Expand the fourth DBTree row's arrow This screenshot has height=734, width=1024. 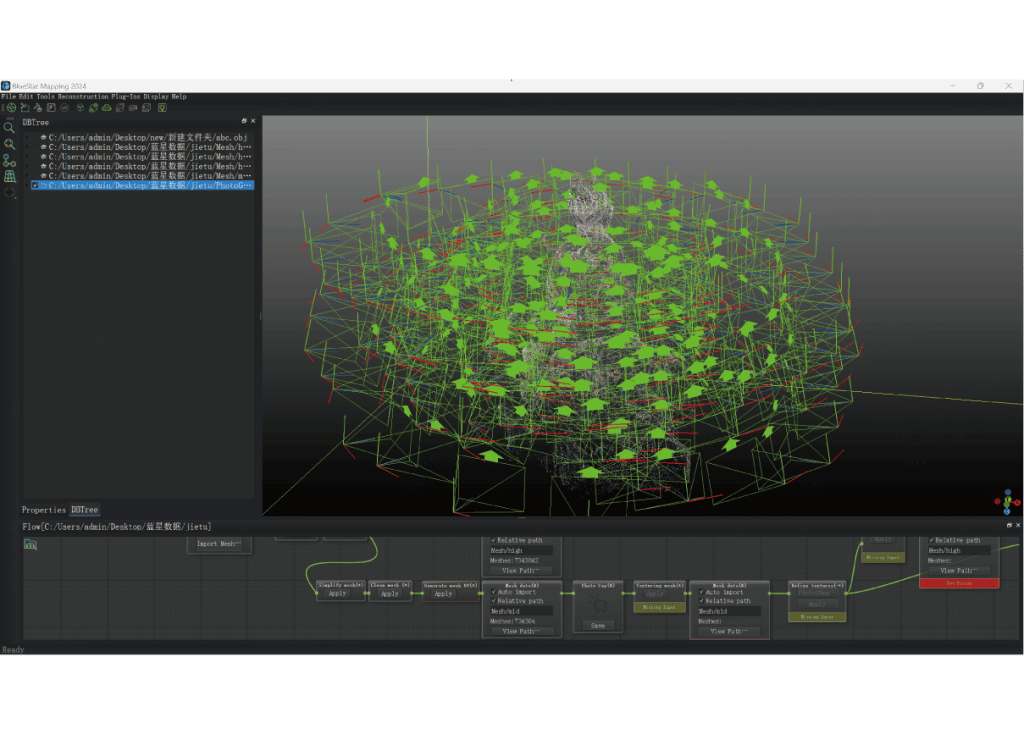click(x=27, y=167)
